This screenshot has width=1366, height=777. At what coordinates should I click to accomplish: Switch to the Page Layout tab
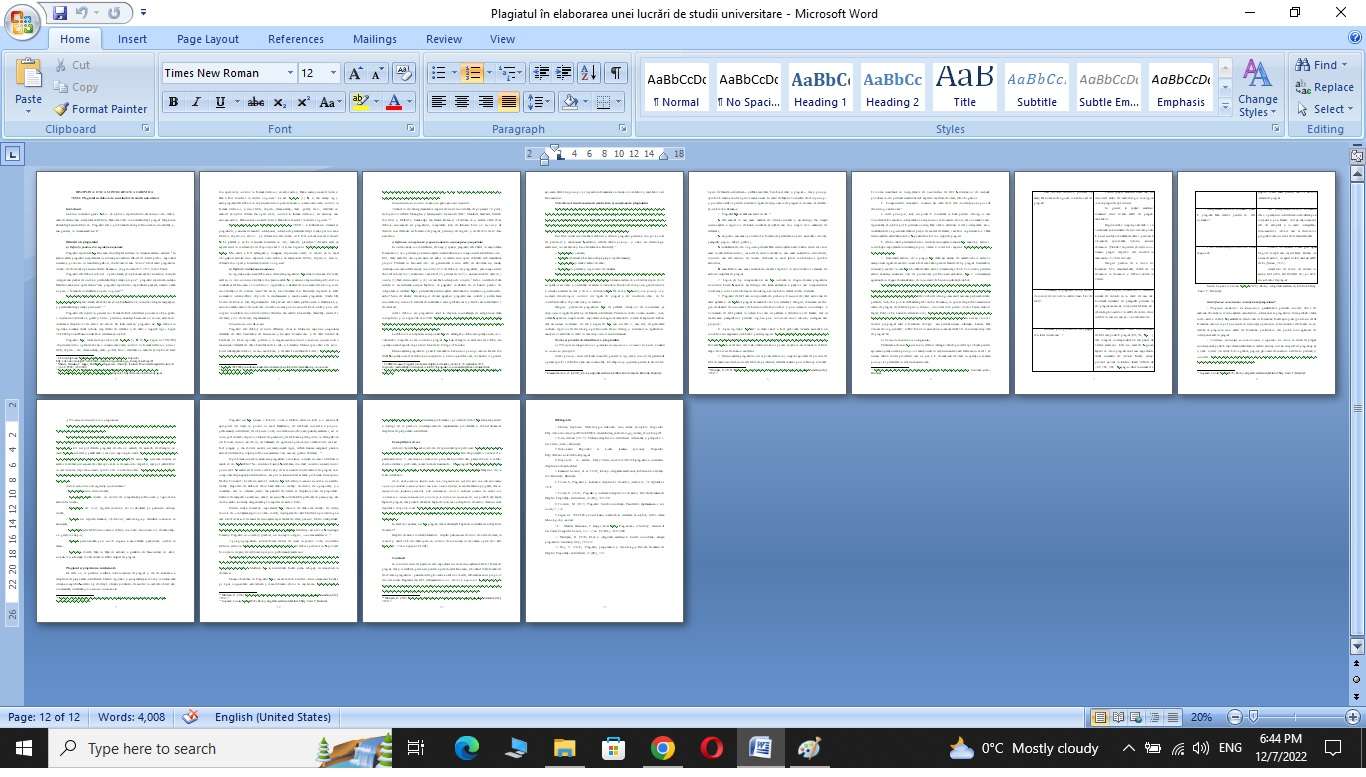pos(207,39)
